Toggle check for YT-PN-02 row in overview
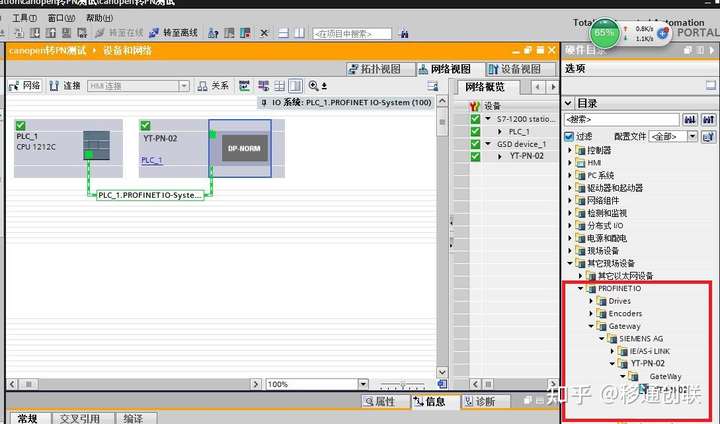The width and height of the screenshot is (720, 424). (x=475, y=156)
